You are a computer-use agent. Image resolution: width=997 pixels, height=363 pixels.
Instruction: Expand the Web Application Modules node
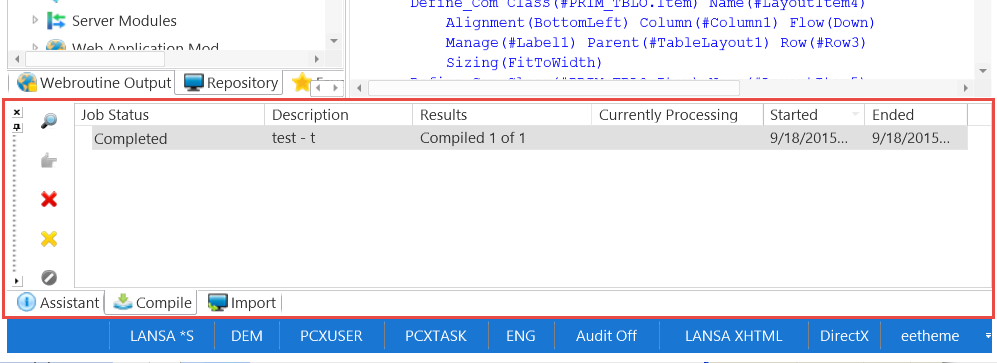(x=35, y=47)
